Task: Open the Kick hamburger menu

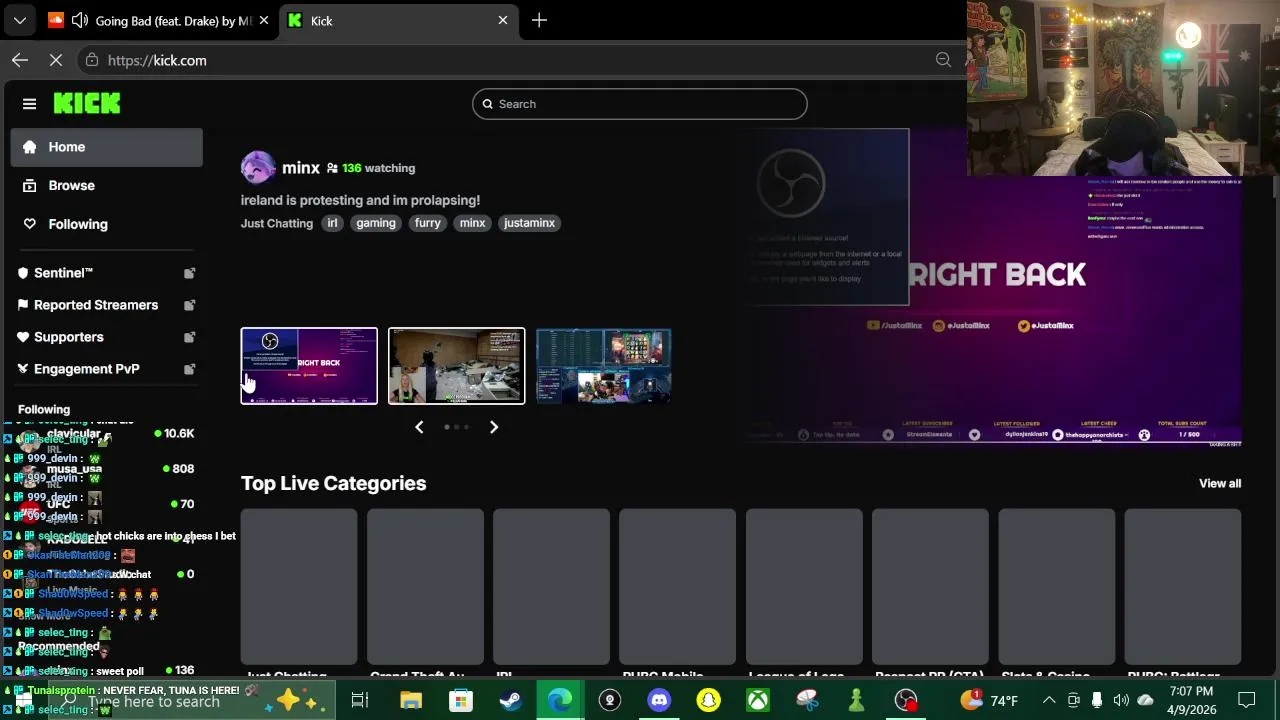Action: click(x=29, y=103)
